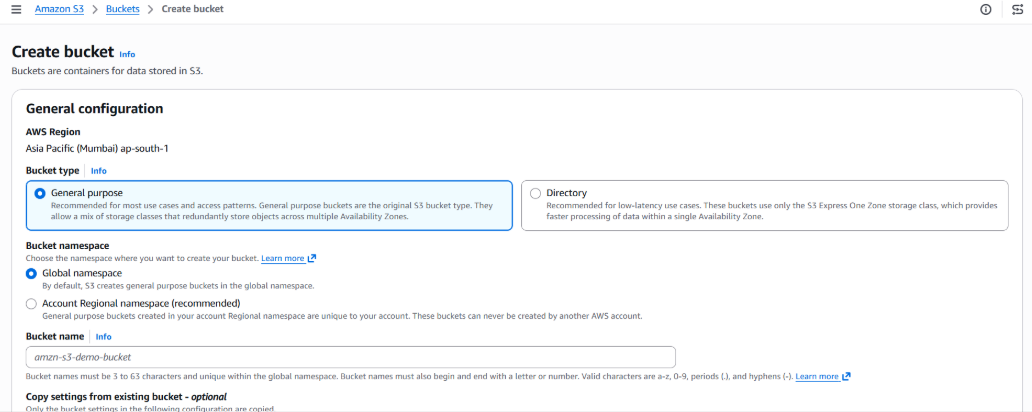Open Learn more link under Bucket namespace

click(283, 258)
